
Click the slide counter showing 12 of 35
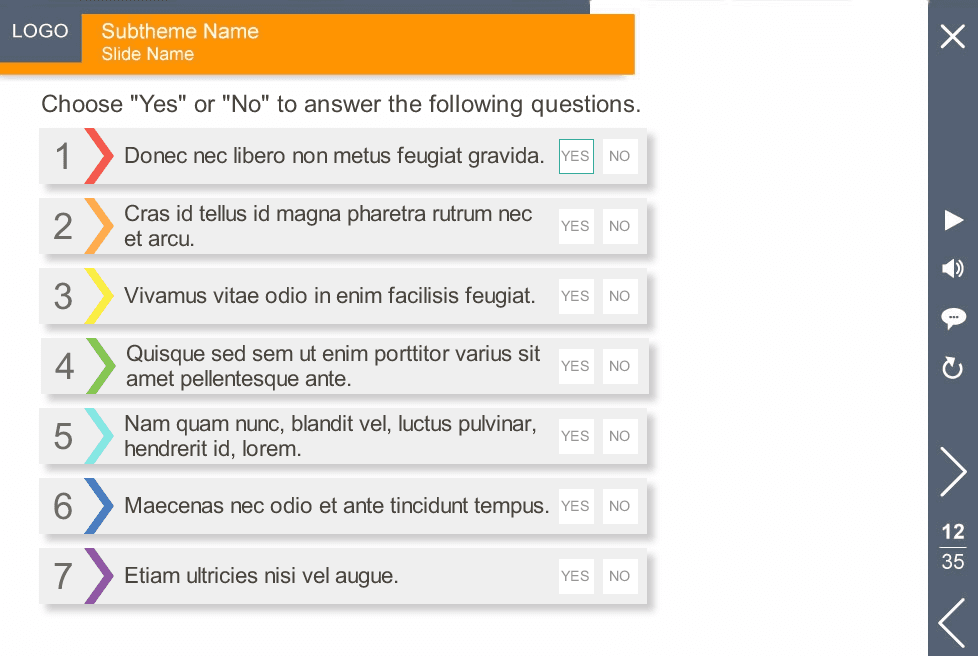click(x=953, y=547)
